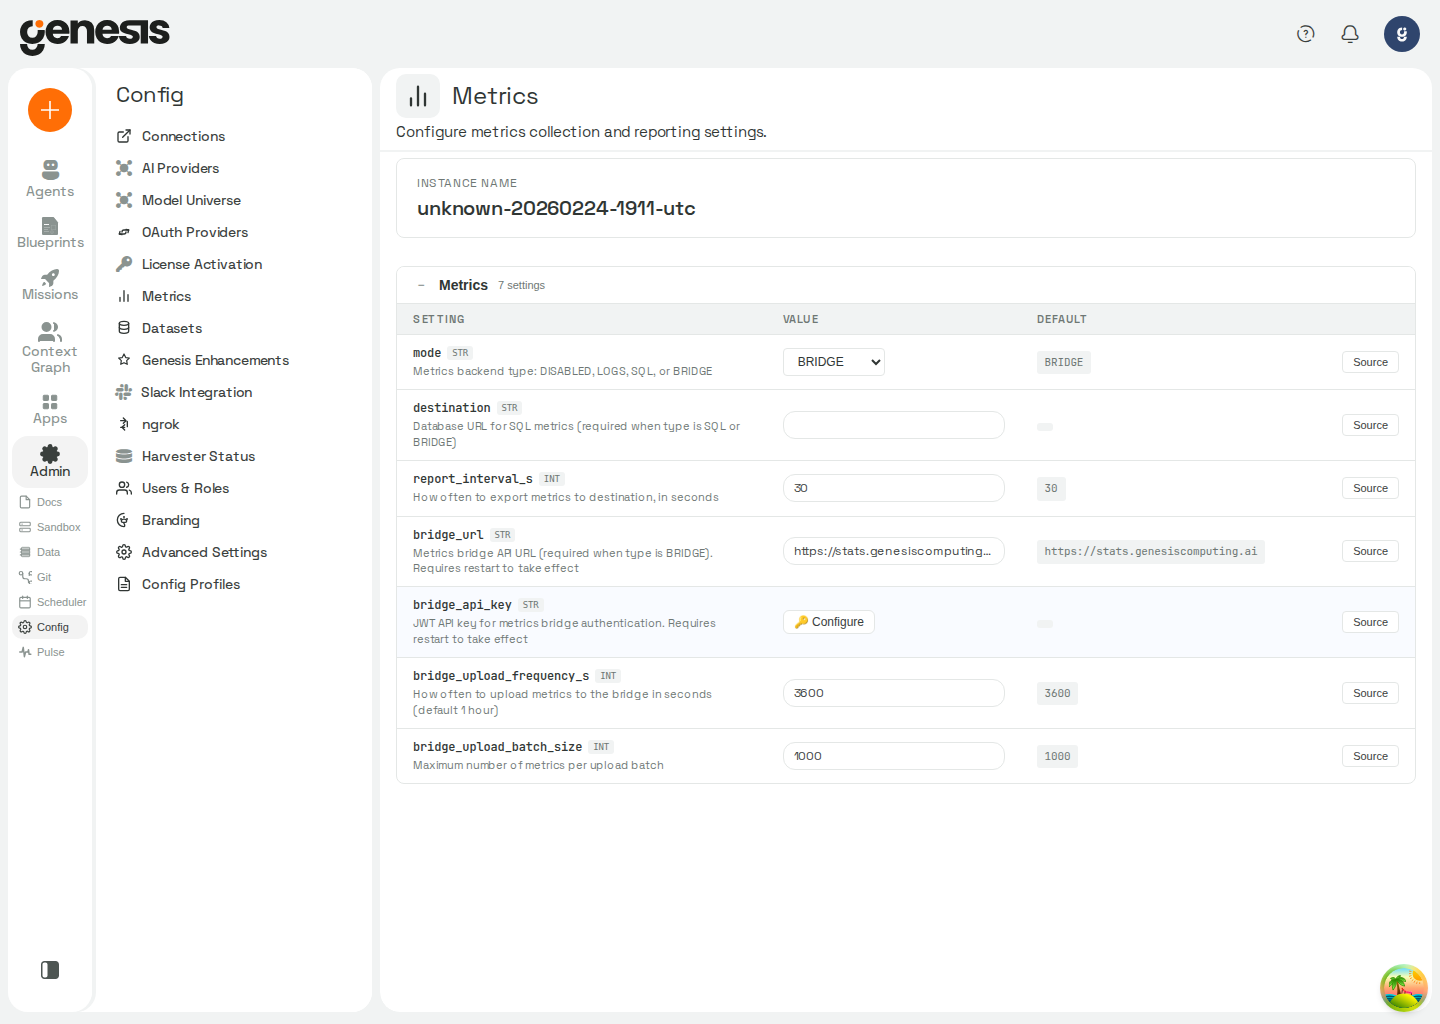Open Datasets config page
The width and height of the screenshot is (1440, 1024).
[159, 328]
